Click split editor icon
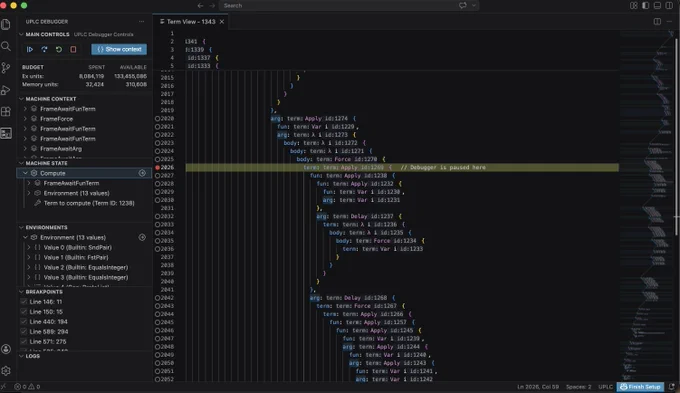The height and width of the screenshot is (393, 680). tap(657, 22)
